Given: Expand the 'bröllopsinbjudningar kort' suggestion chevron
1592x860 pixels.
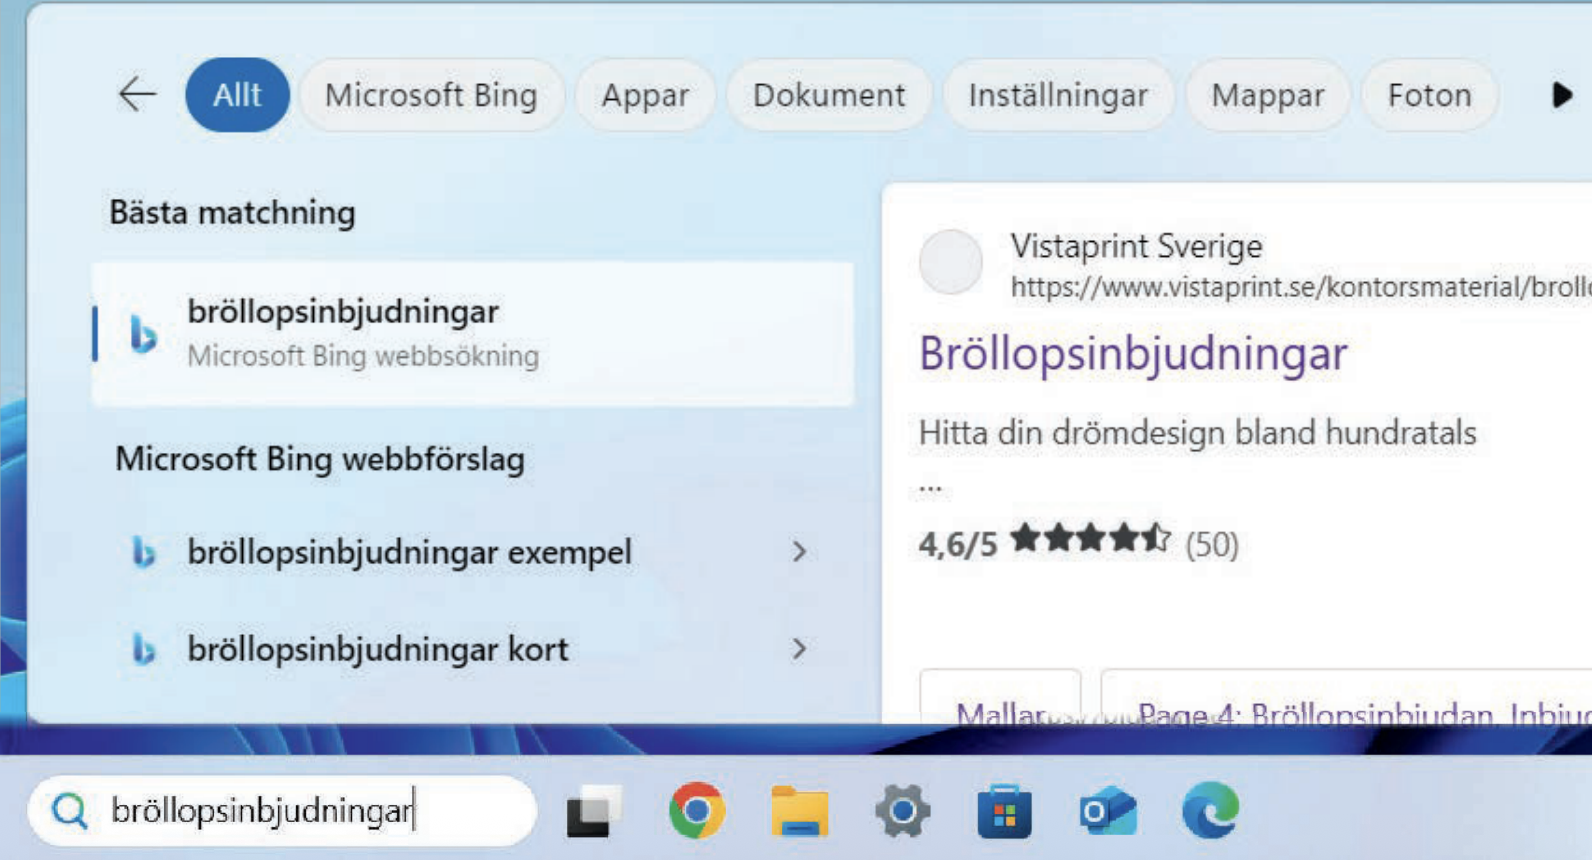Looking at the screenshot, I should pos(799,650).
